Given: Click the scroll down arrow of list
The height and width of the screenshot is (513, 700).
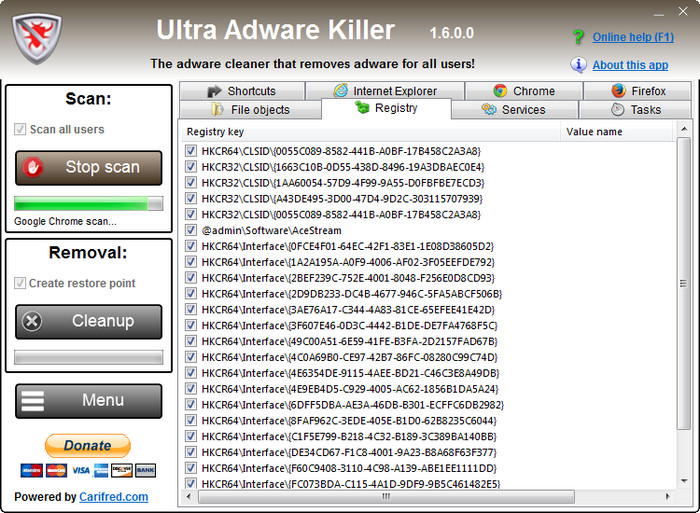Looking at the screenshot, I should coord(683,481).
